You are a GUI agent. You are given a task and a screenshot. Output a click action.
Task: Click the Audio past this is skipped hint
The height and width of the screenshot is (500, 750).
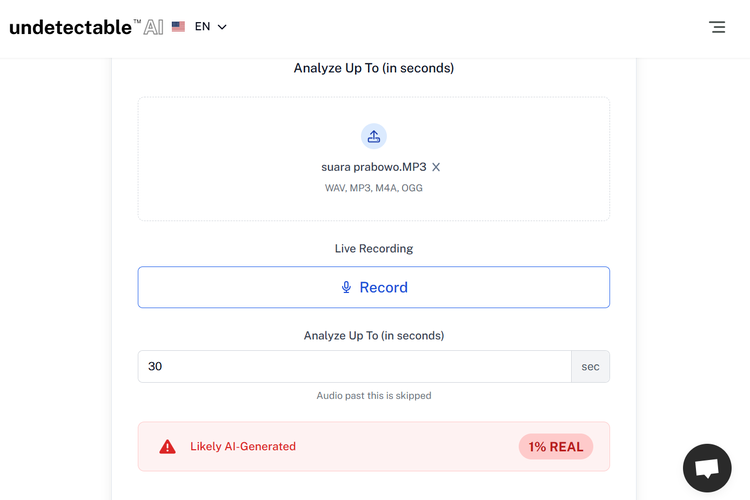(x=373, y=396)
